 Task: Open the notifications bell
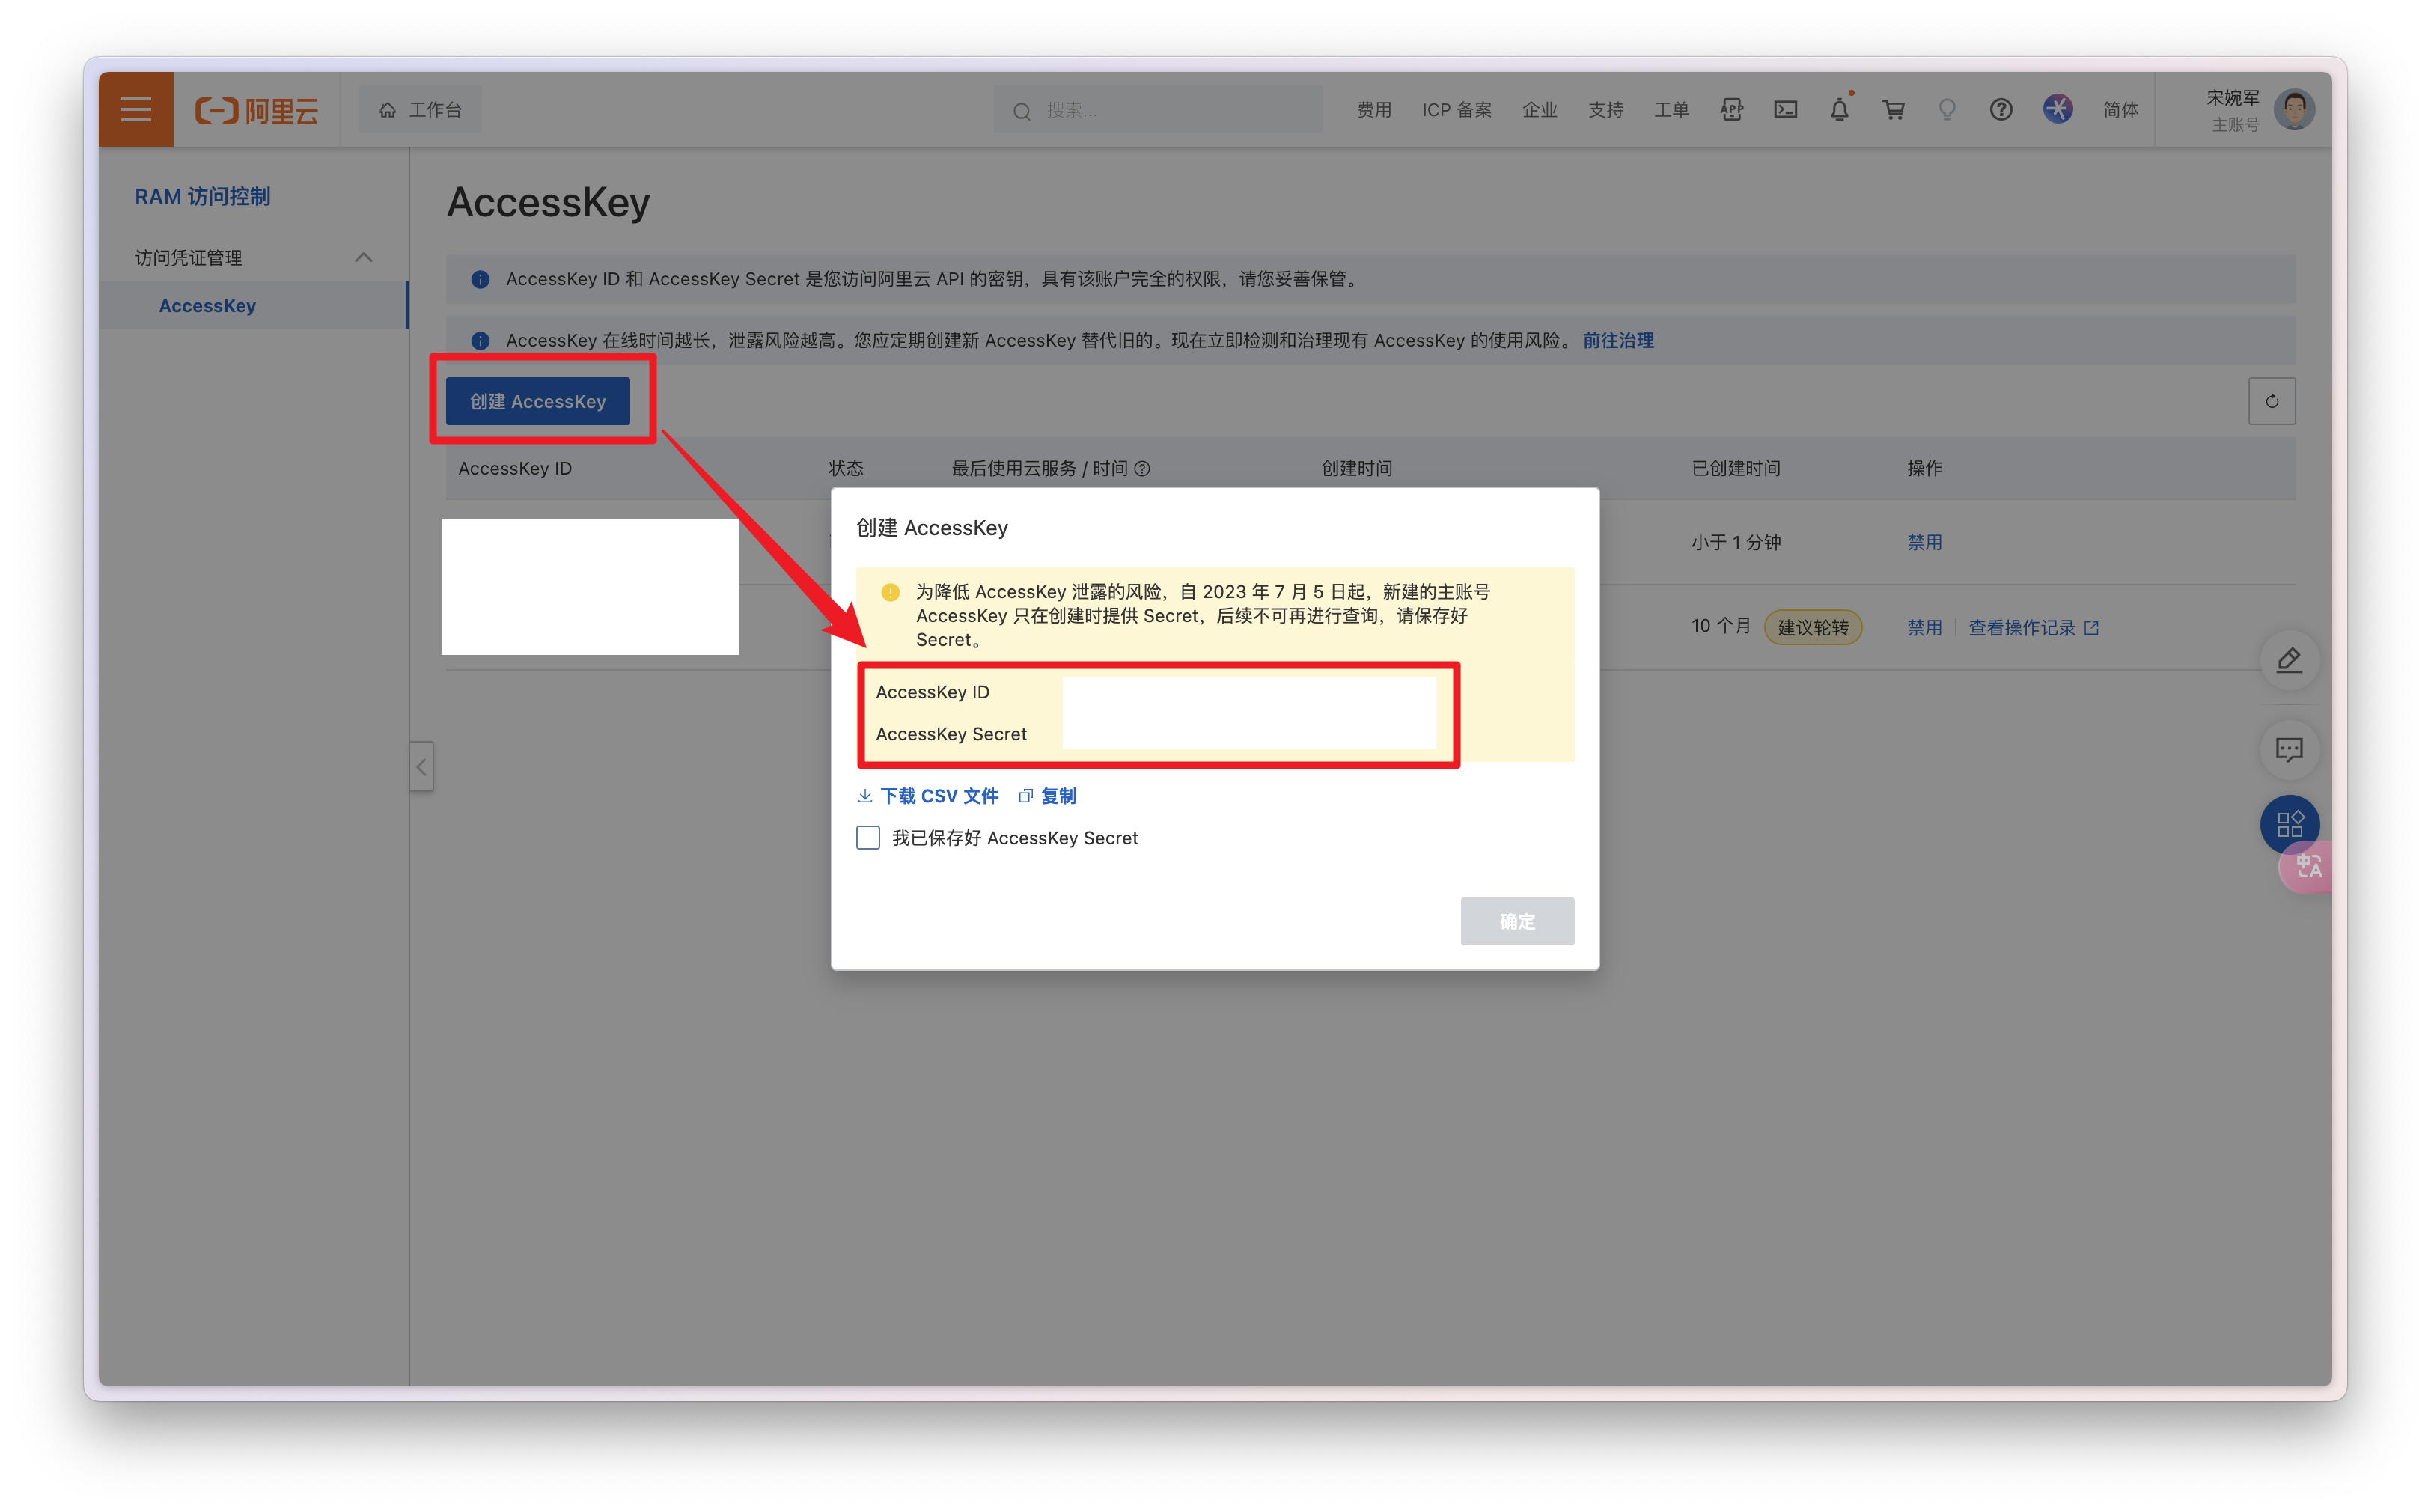coord(1839,110)
